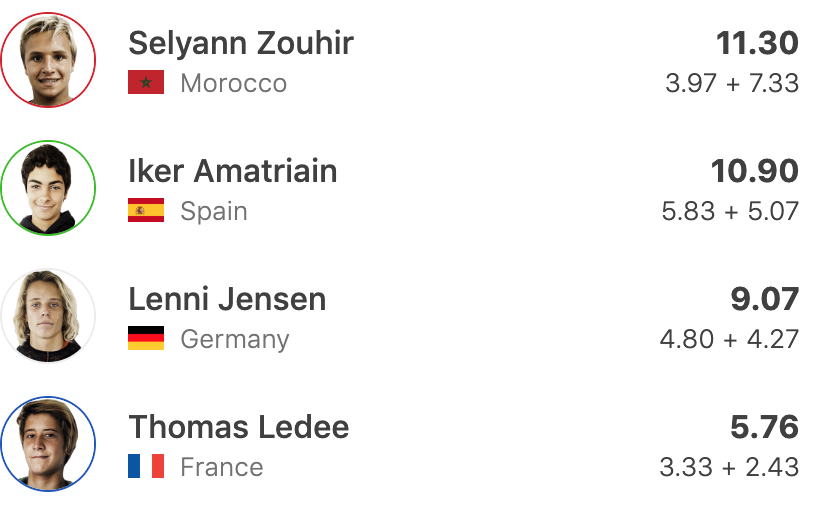This screenshot has height=508, width=826.
Task: Open Thomas Ledee's athlete name link
Action: [239, 427]
